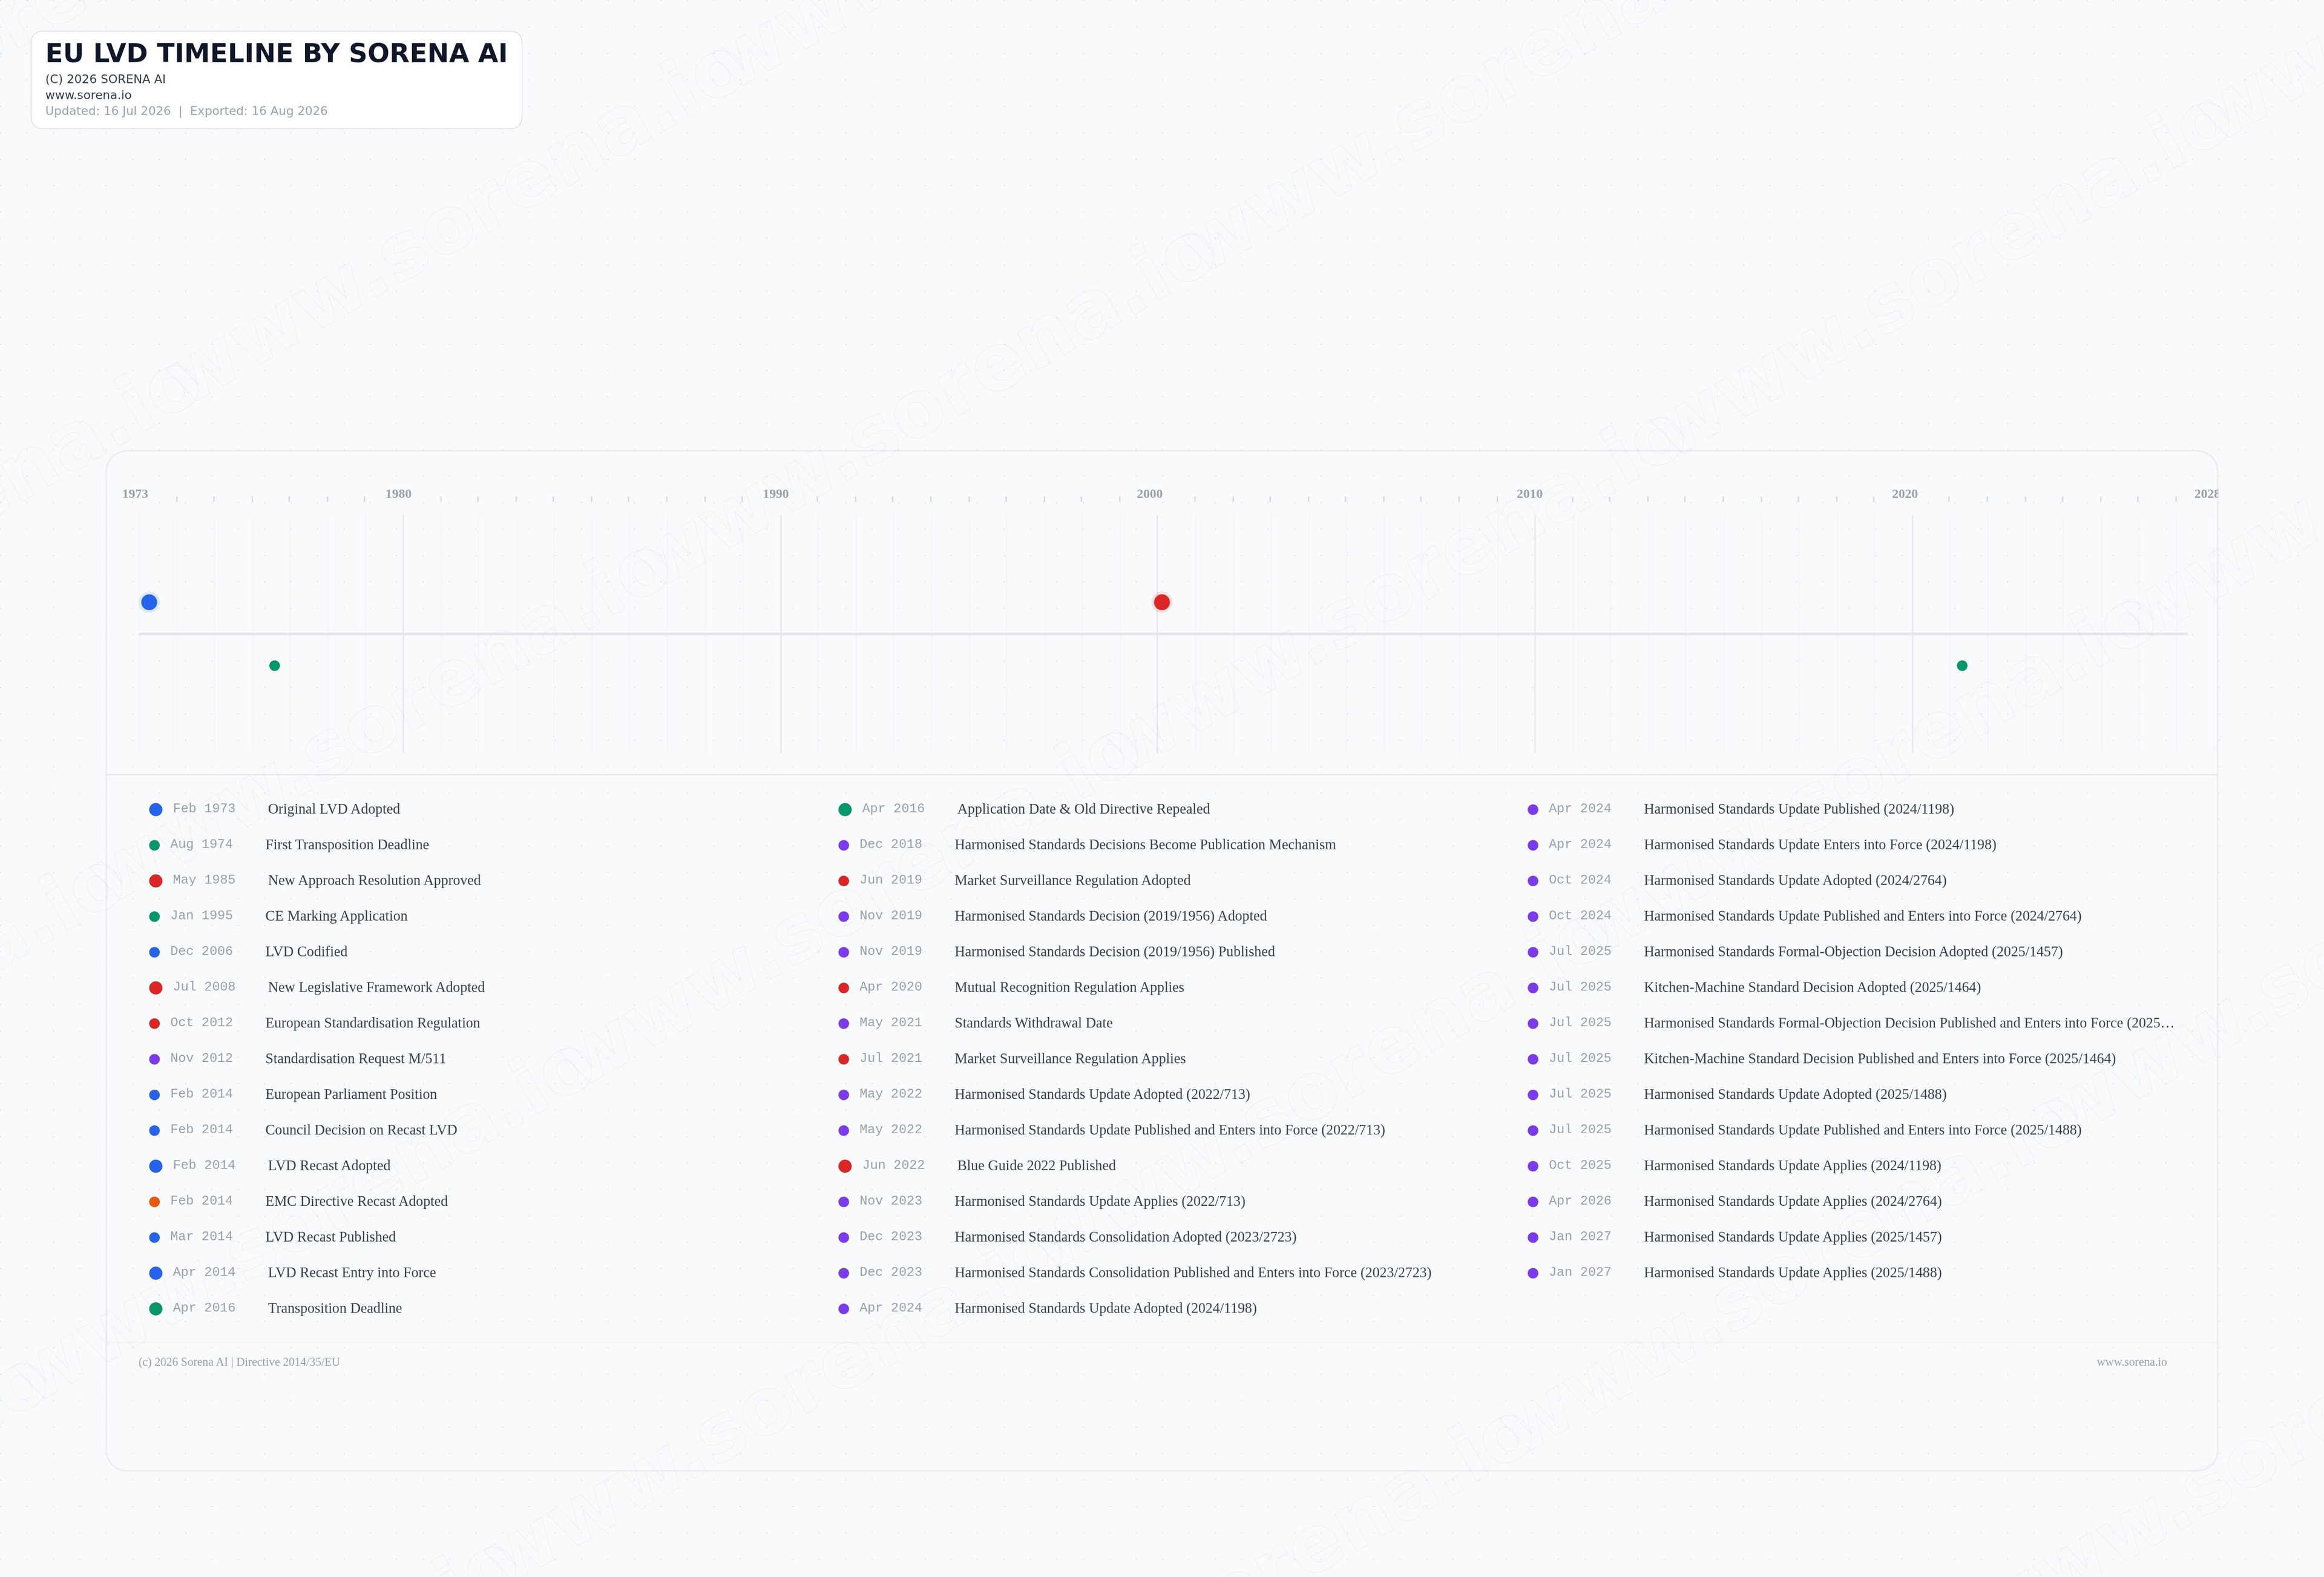This screenshot has width=2324, height=1577.
Task: Select "Kitchen-Machine Standard Decision Adopted (2025/1464)"
Action: pyautogui.click(x=1812, y=988)
